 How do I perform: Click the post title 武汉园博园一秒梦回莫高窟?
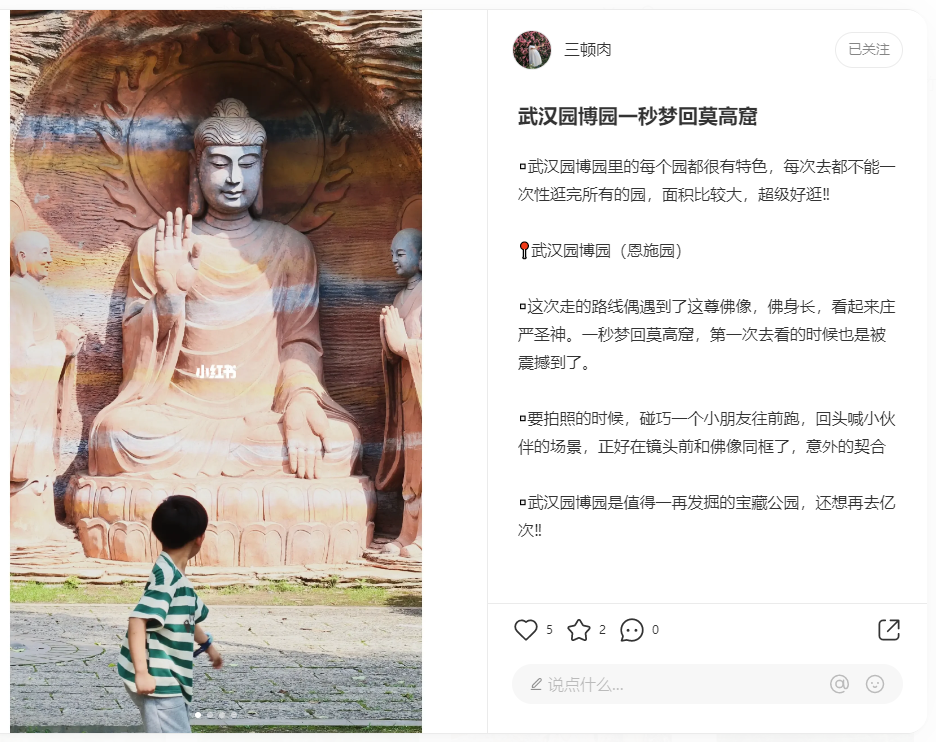pos(638,116)
